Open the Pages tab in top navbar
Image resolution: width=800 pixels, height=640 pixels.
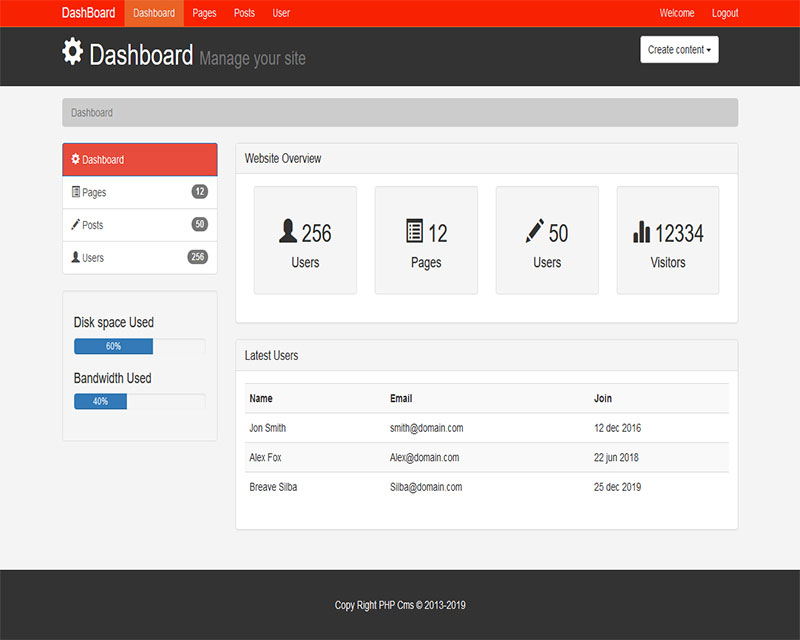coord(205,13)
